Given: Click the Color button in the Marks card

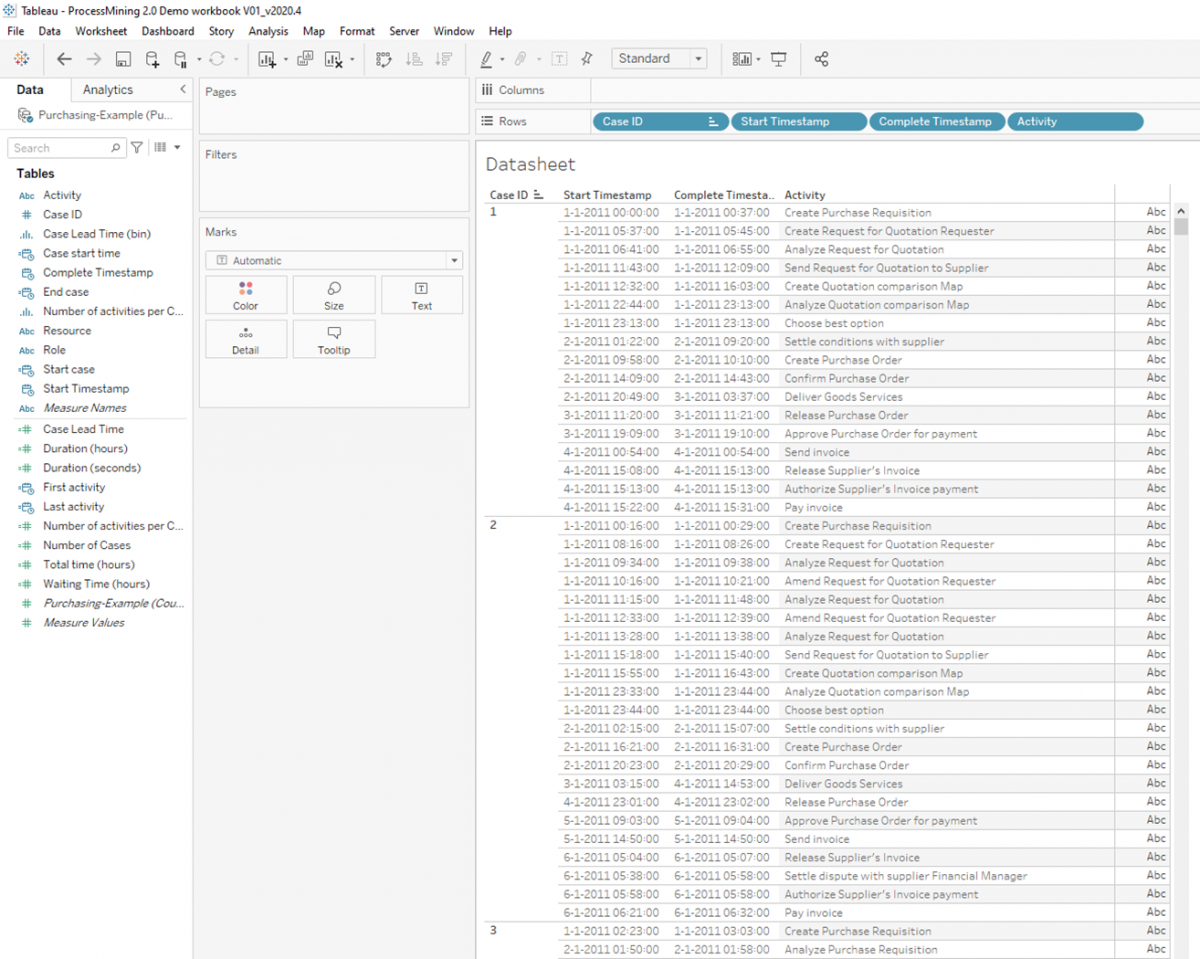Looking at the screenshot, I should pos(246,294).
